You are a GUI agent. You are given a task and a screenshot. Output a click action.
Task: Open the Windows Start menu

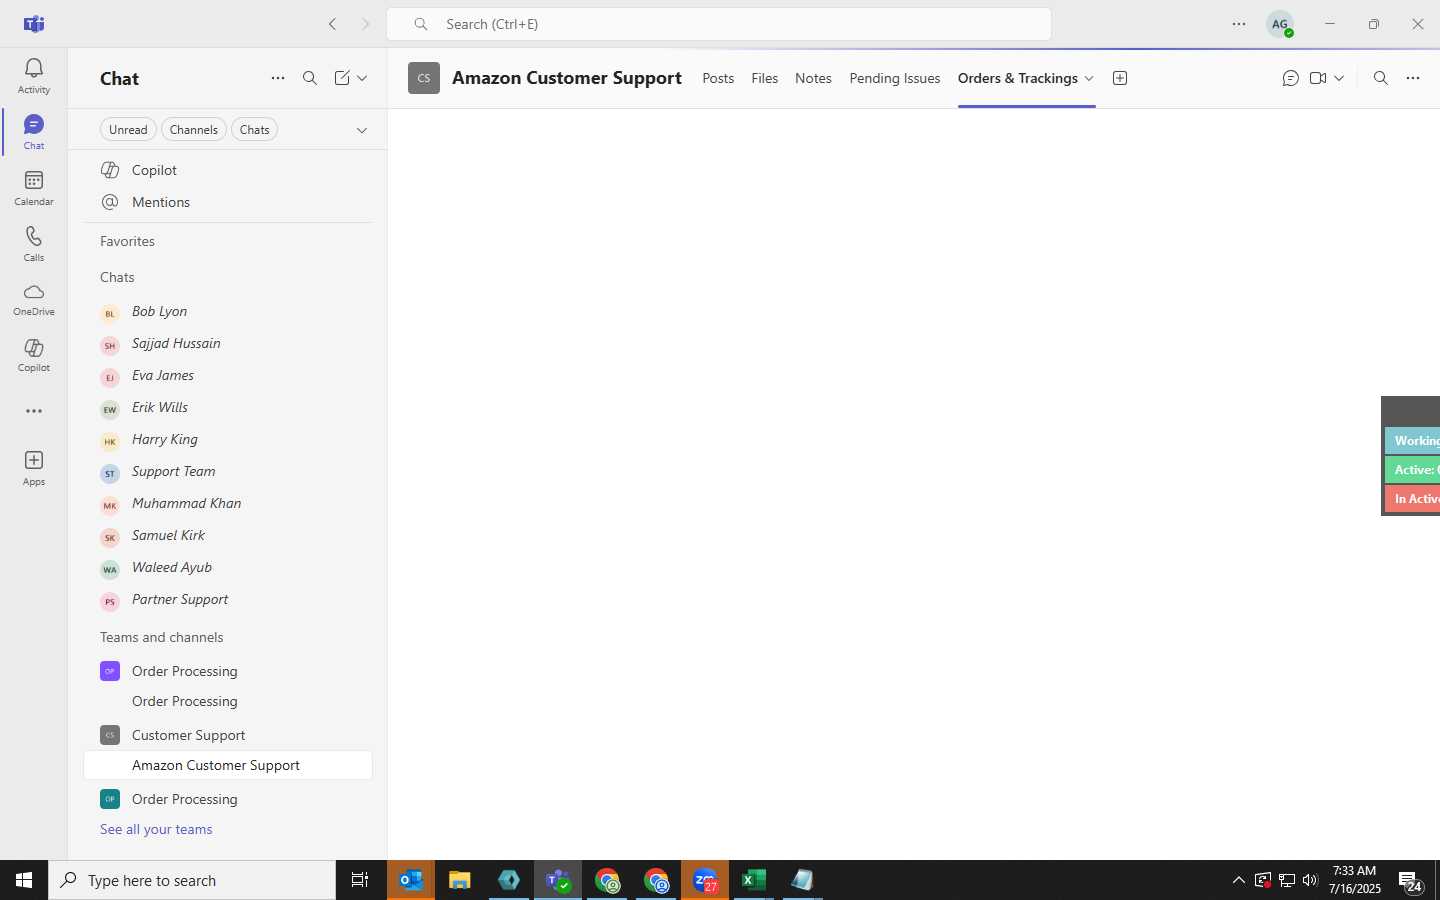[24, 880]
